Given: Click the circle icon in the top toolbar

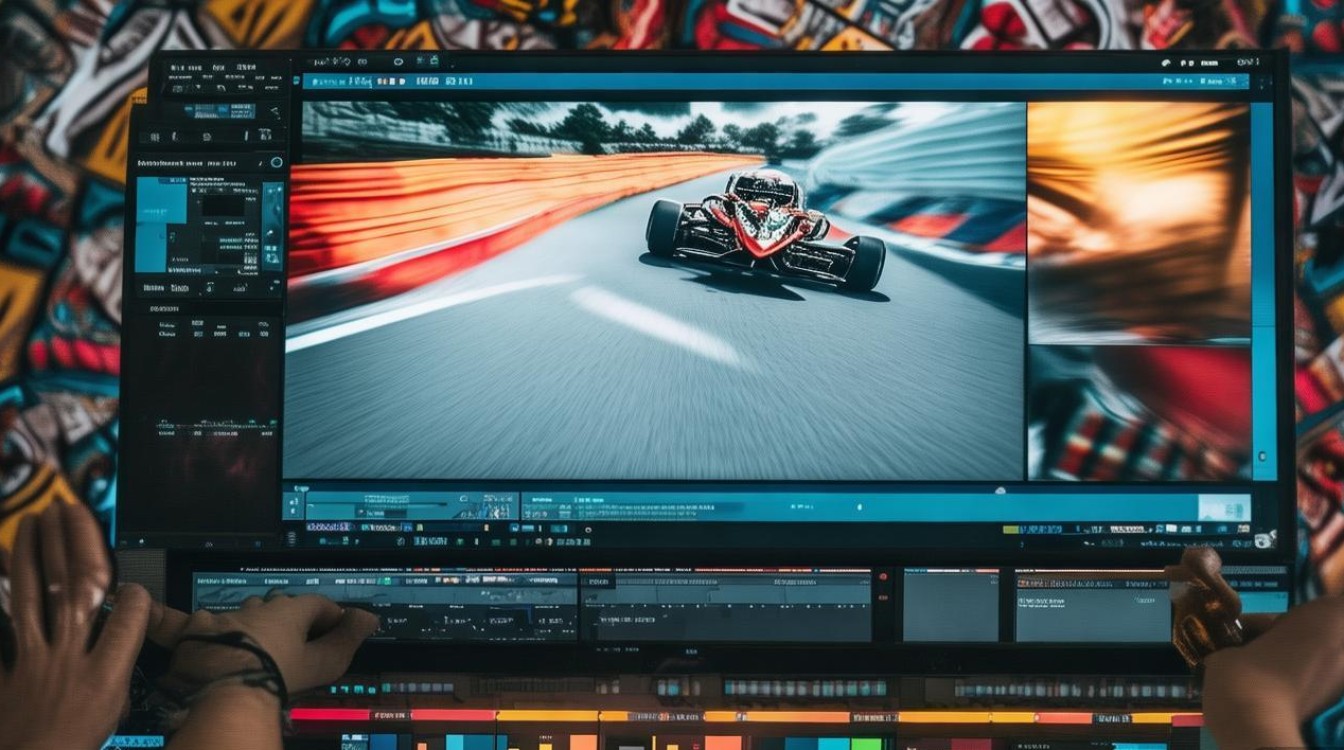Looking at the screenshot, I should [x=398, y=61].
